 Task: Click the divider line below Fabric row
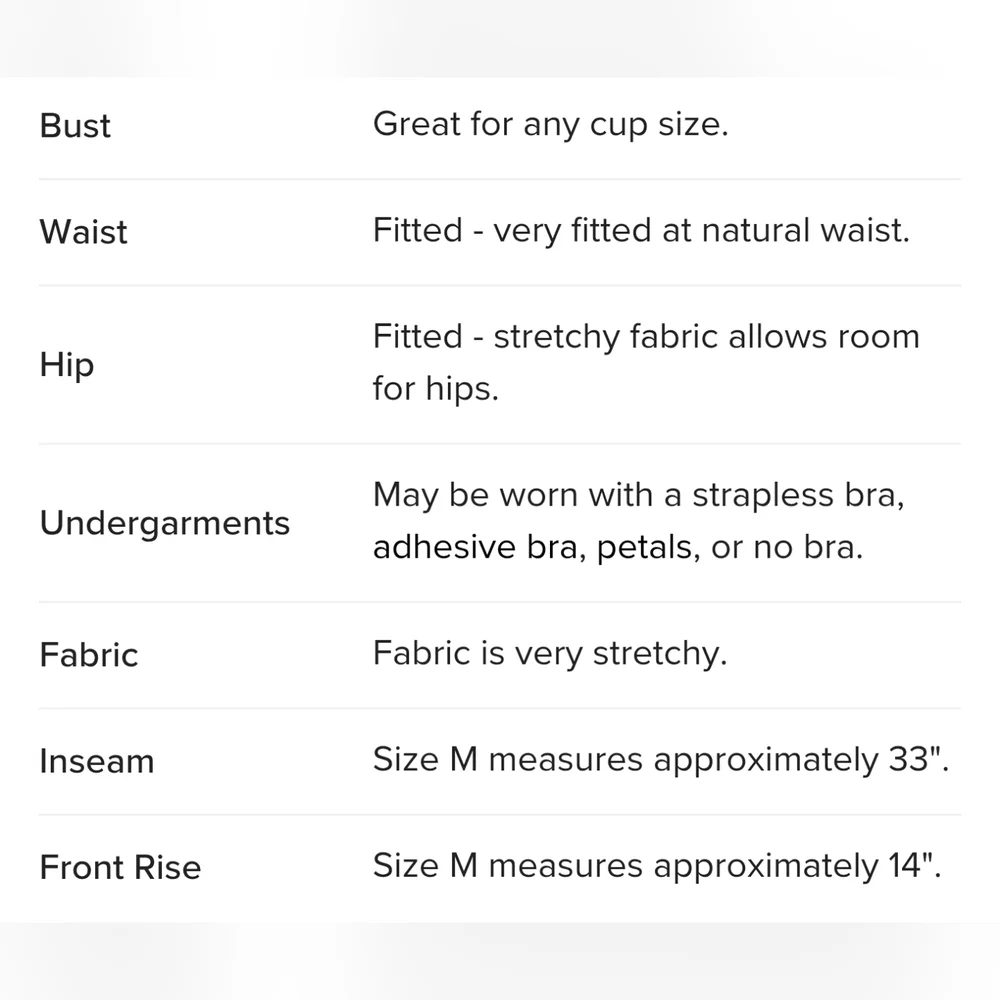click(500, 708)
